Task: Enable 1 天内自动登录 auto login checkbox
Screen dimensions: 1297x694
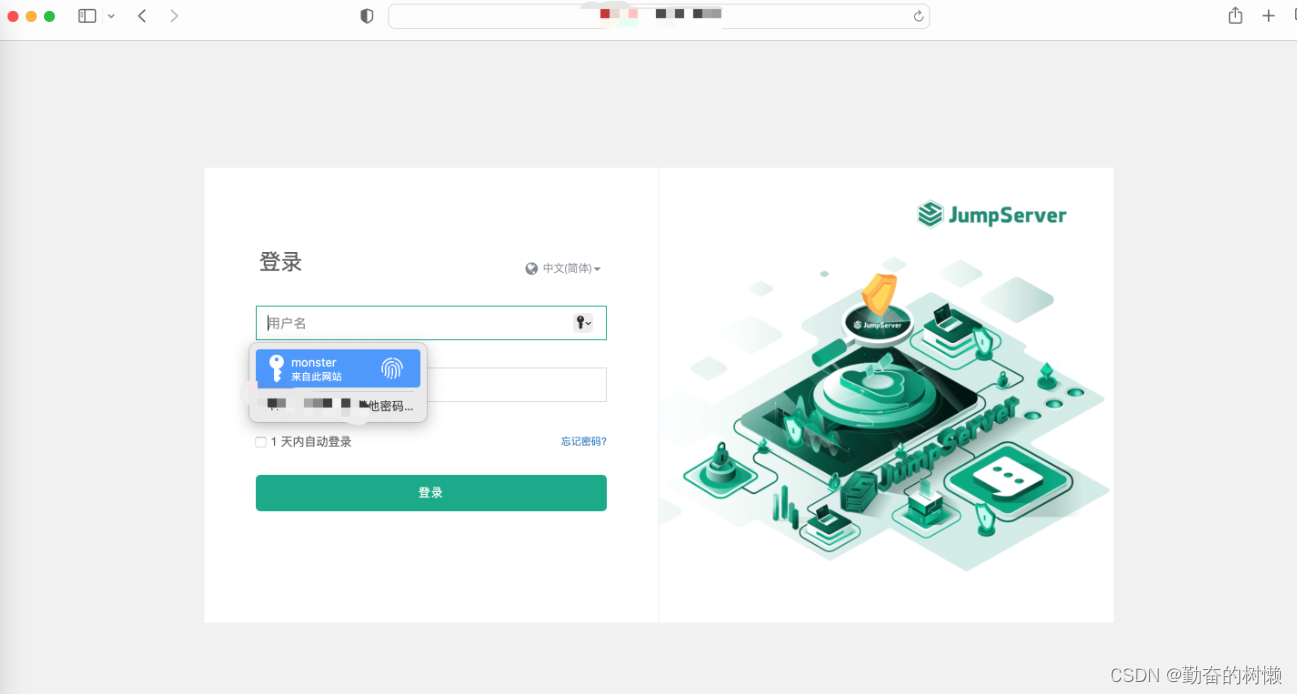Action: click(x=261, y=442)
